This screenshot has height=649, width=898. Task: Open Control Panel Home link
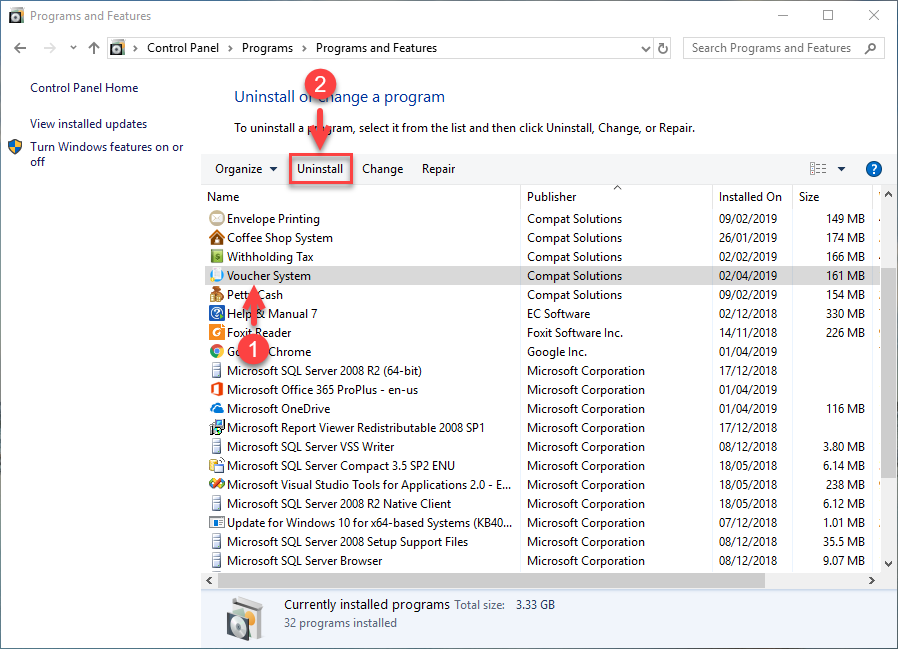tap(84, 88)
